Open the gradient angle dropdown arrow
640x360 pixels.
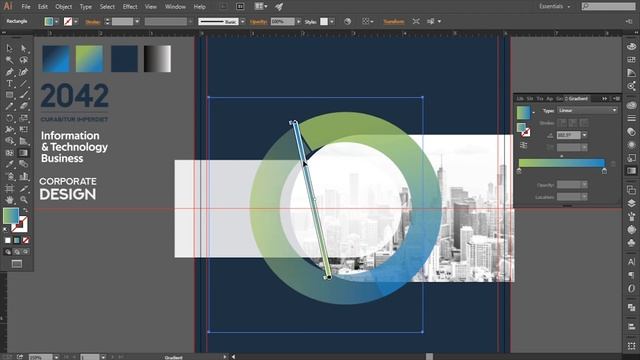click(x=584, y=135)
